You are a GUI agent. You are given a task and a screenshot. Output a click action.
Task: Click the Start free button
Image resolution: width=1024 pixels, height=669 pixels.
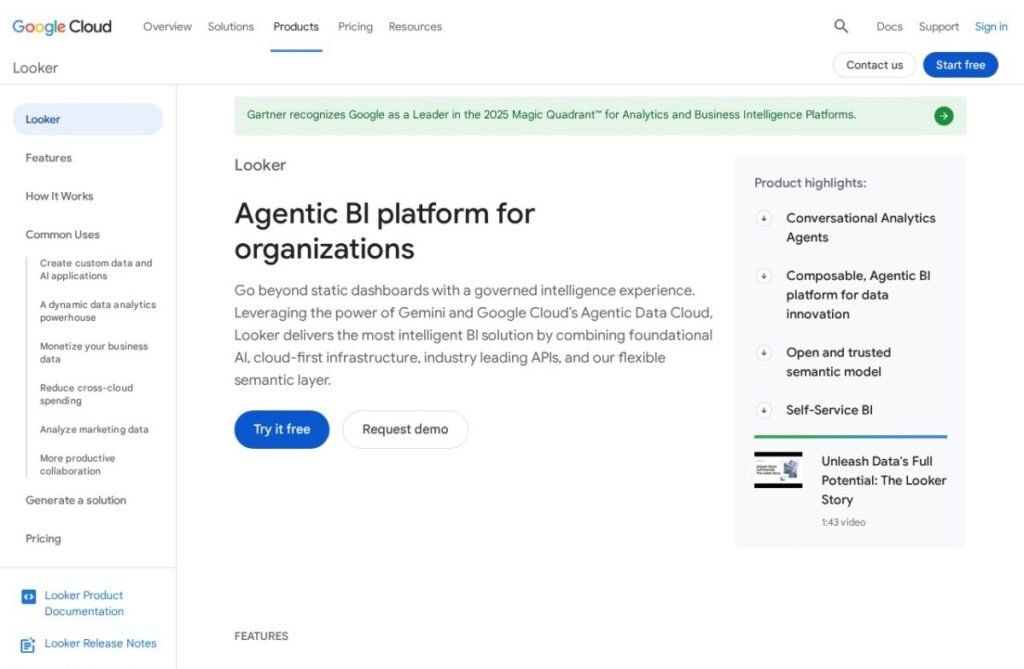tap(960, 65)
